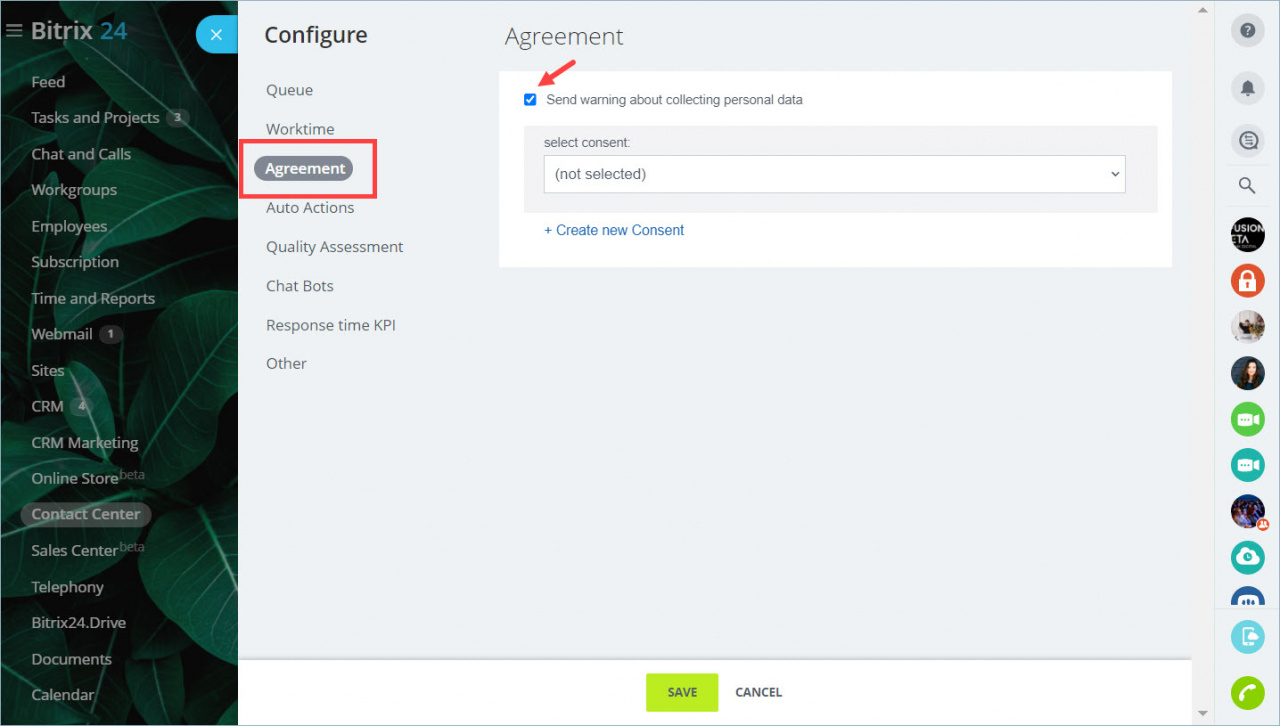Click the Bitrix 24 logo

[x=79, y=30]
